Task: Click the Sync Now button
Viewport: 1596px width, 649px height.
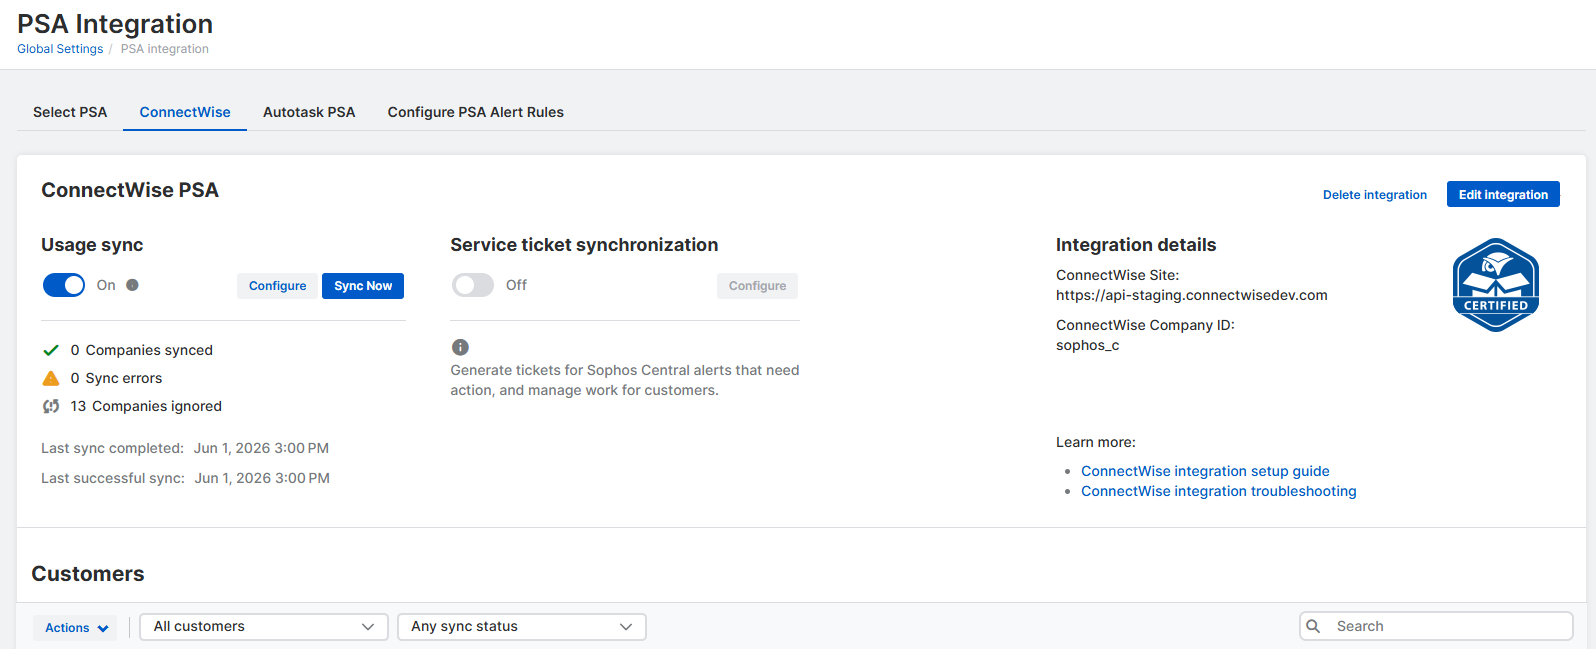Action: point(363,286)
